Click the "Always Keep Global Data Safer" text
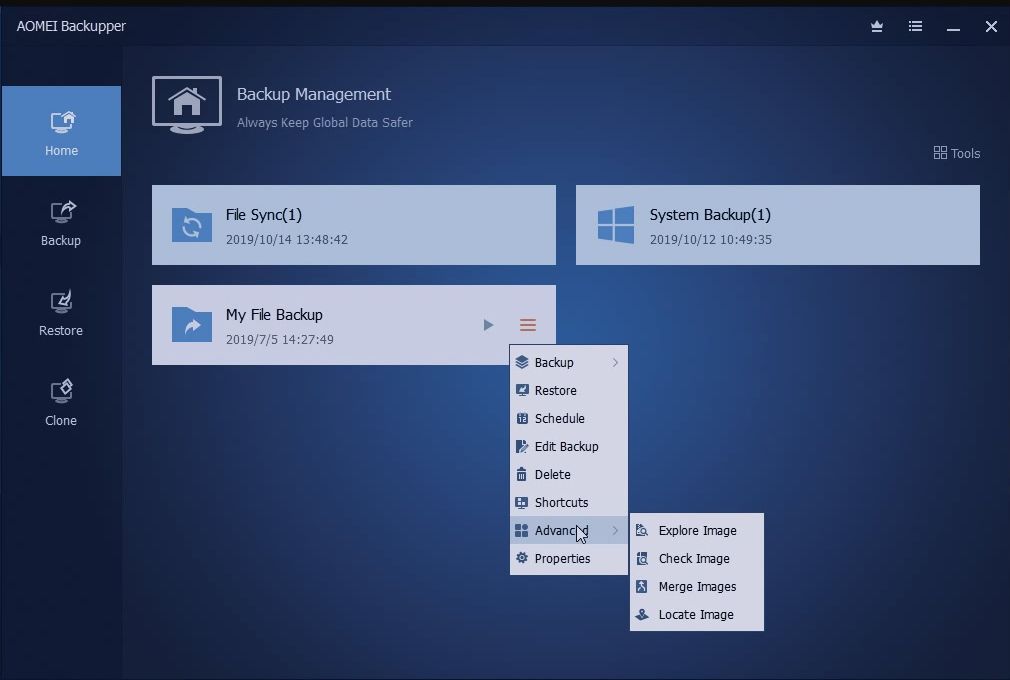The image size is (1010, 680). [325, 122]
